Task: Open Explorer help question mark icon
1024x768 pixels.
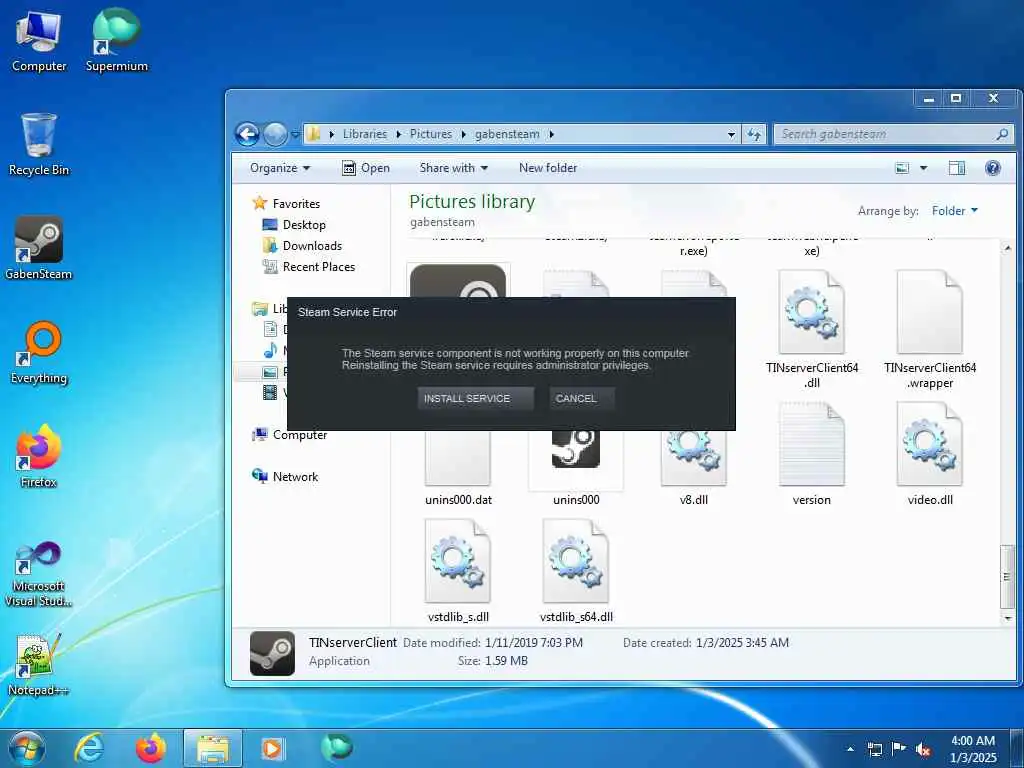Action: tap(993, 168)
